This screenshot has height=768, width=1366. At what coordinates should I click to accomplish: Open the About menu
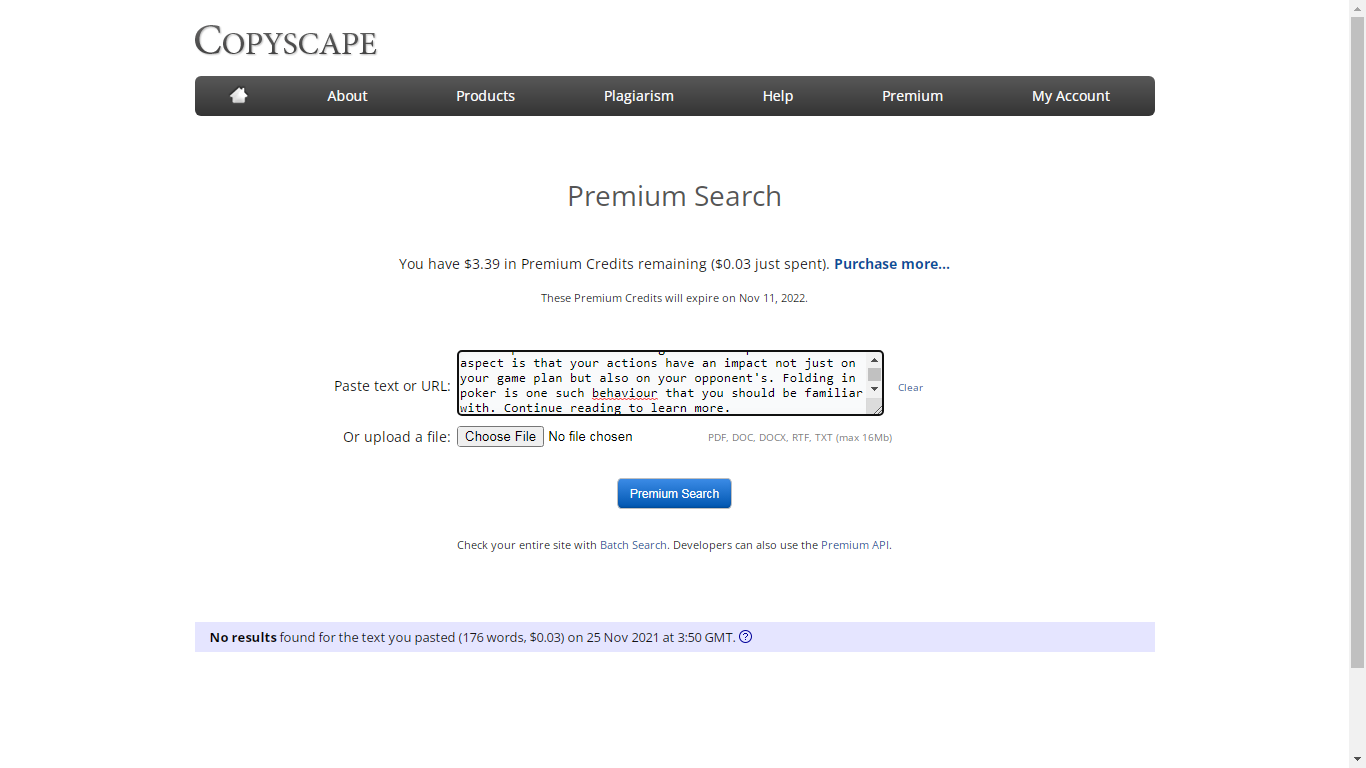347,96
